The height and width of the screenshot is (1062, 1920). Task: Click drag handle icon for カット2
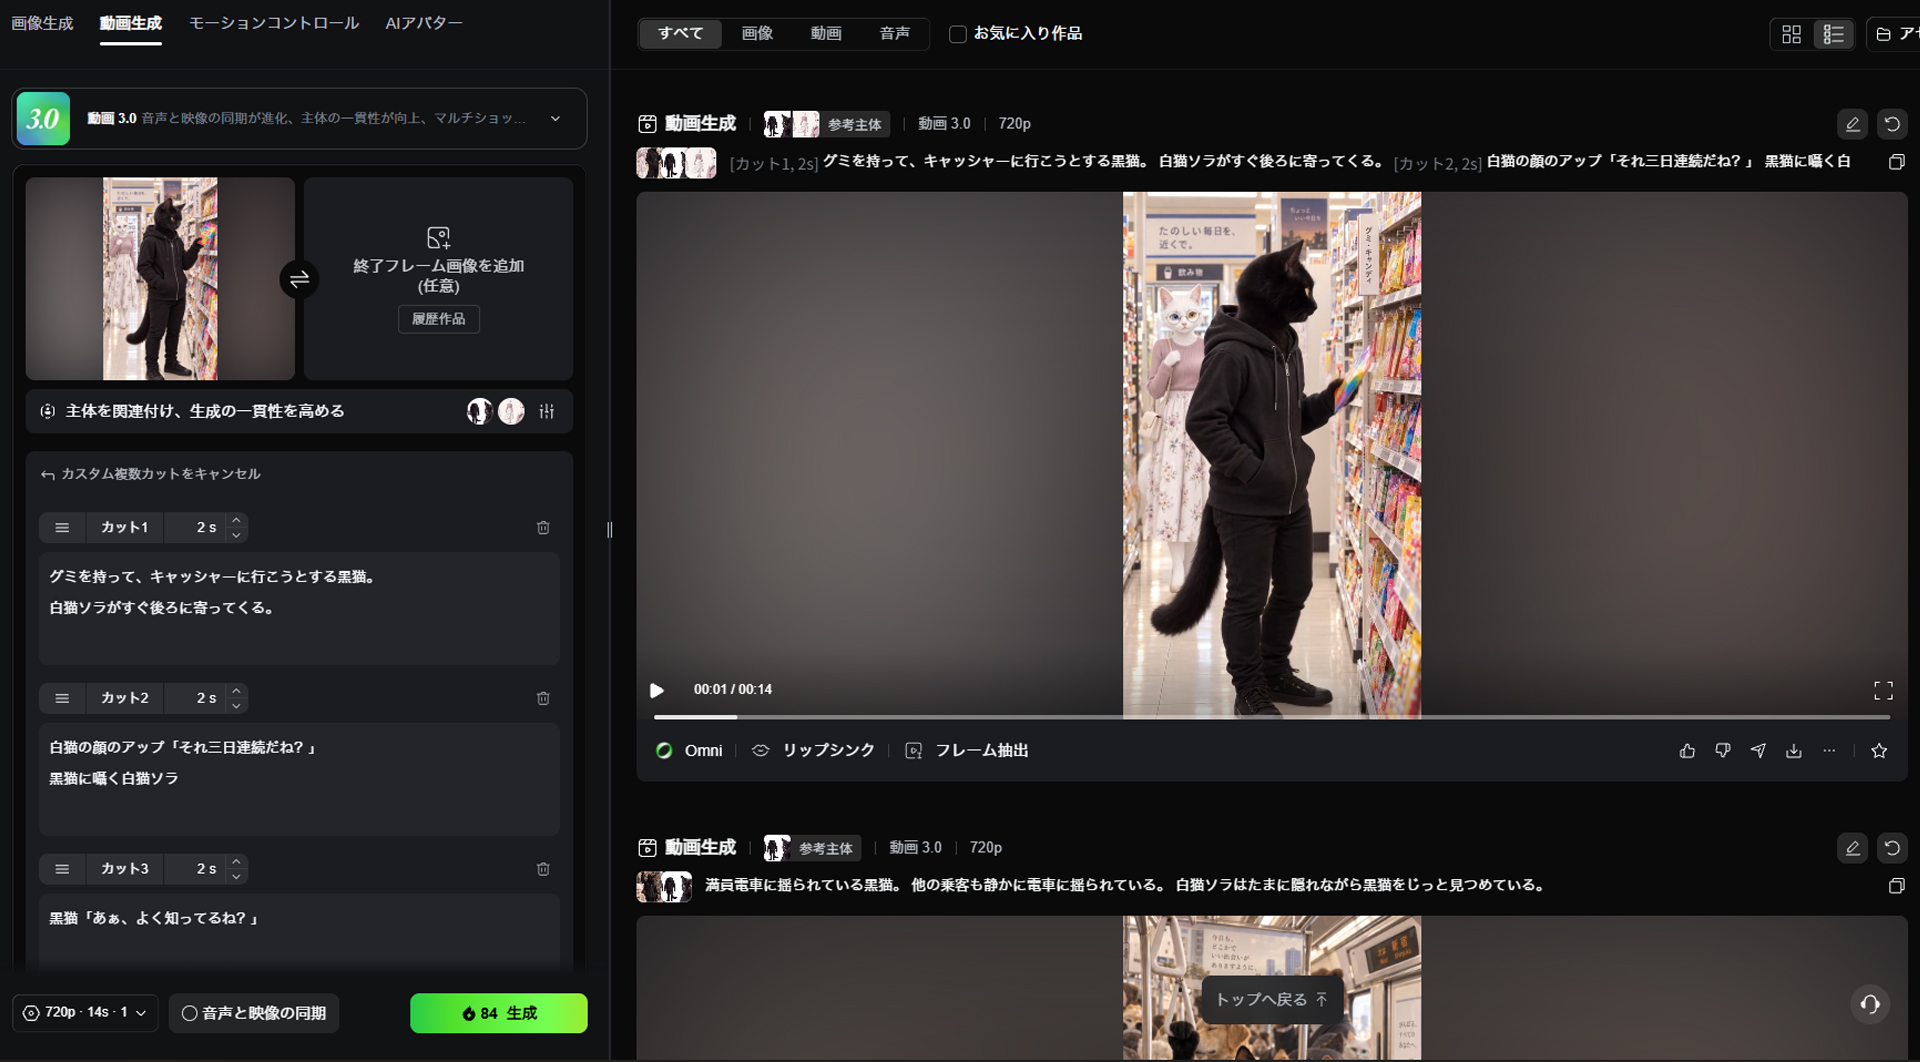(x=62, y=698)
